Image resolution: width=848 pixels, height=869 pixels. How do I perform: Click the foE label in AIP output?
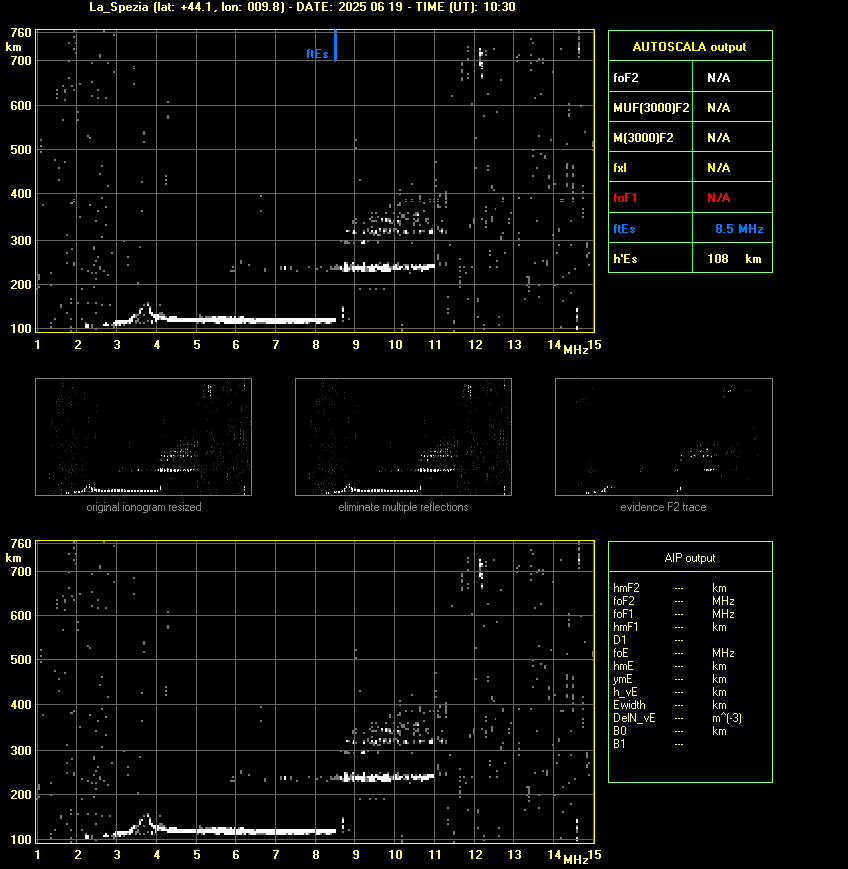[x=621, y=653]
